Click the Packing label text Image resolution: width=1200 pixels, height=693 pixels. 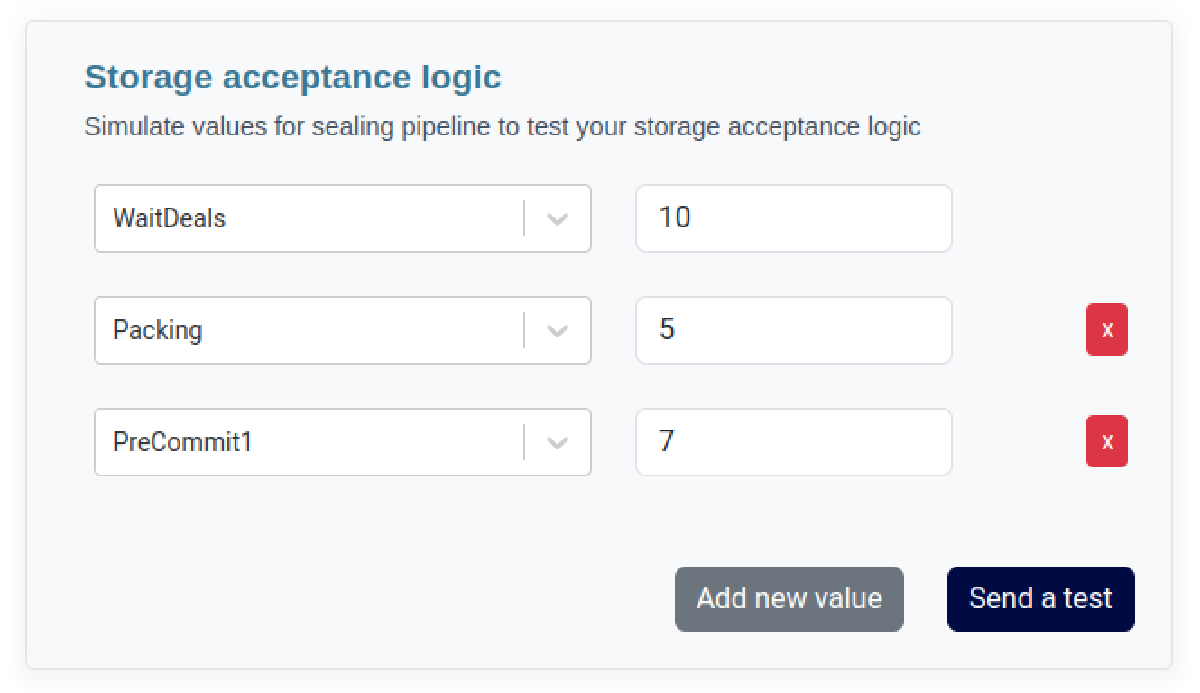(x=157, y=330)
